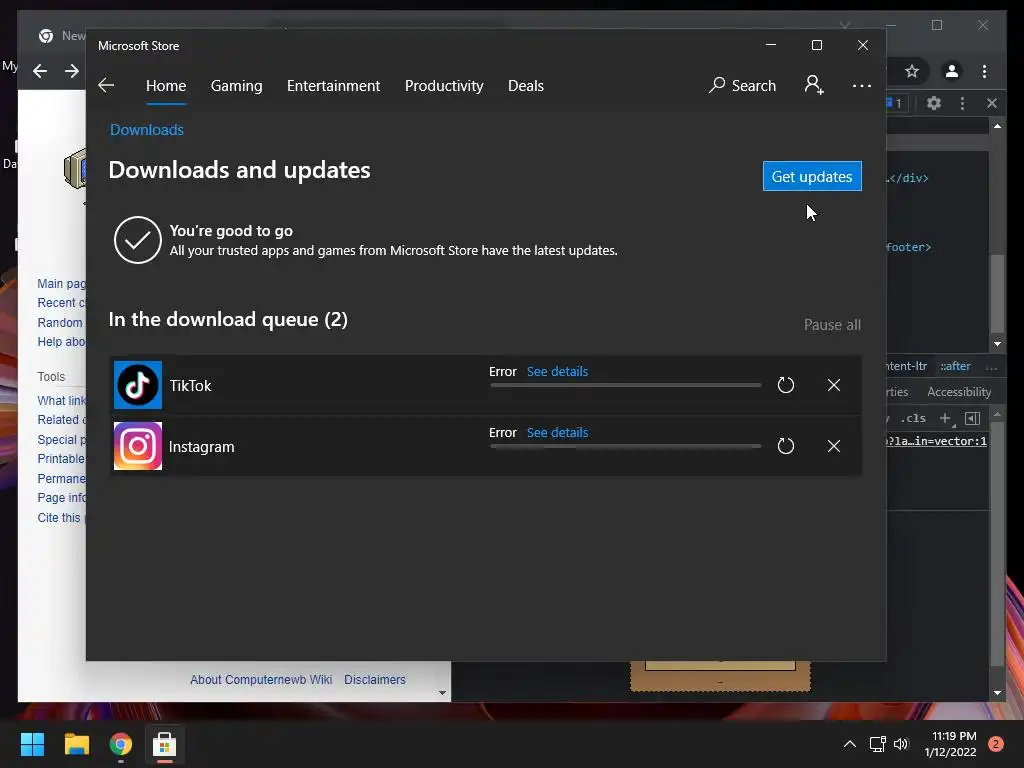Click Pause all in download queue
The height and width of the screenshot is (768, 1024).
pyautogui.click(x=832, y=325)
